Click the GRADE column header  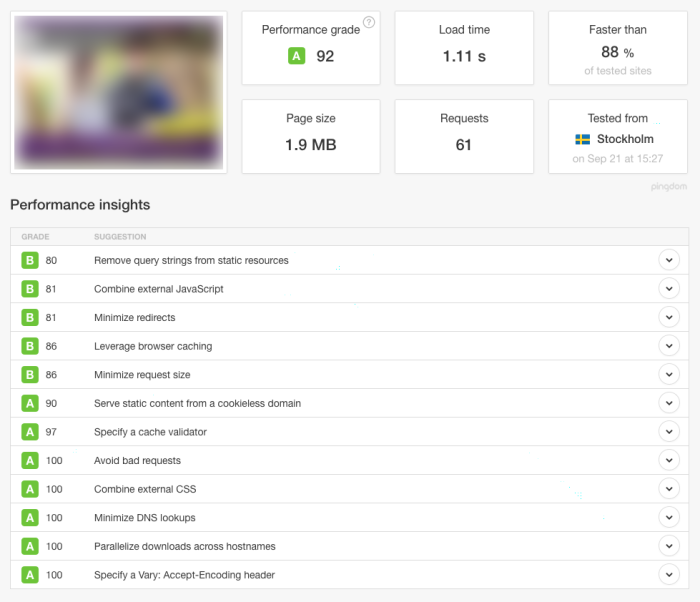pyautogui.click(x=35, y=237)
